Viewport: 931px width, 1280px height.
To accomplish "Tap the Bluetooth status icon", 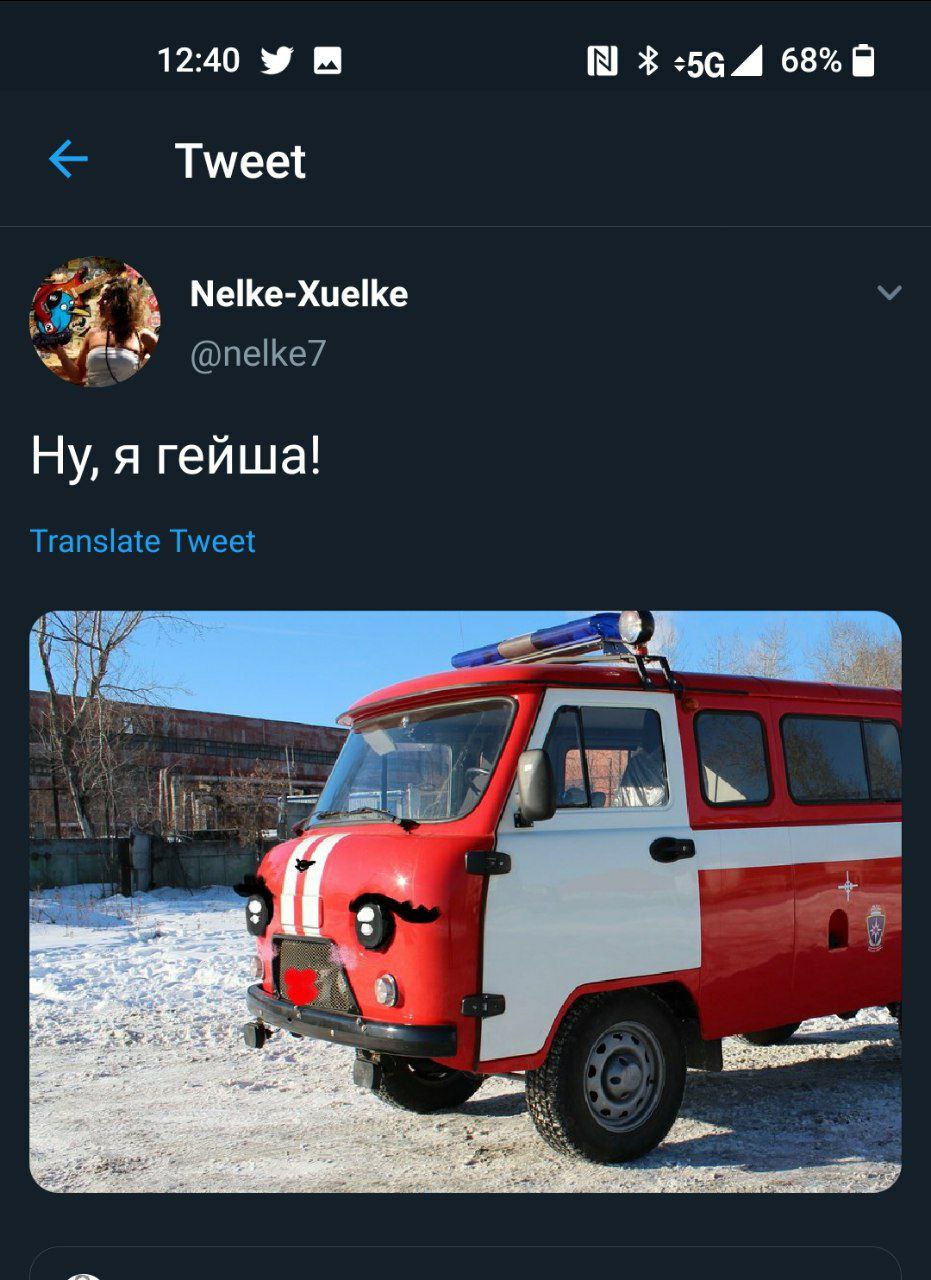I will click(649, 61).
